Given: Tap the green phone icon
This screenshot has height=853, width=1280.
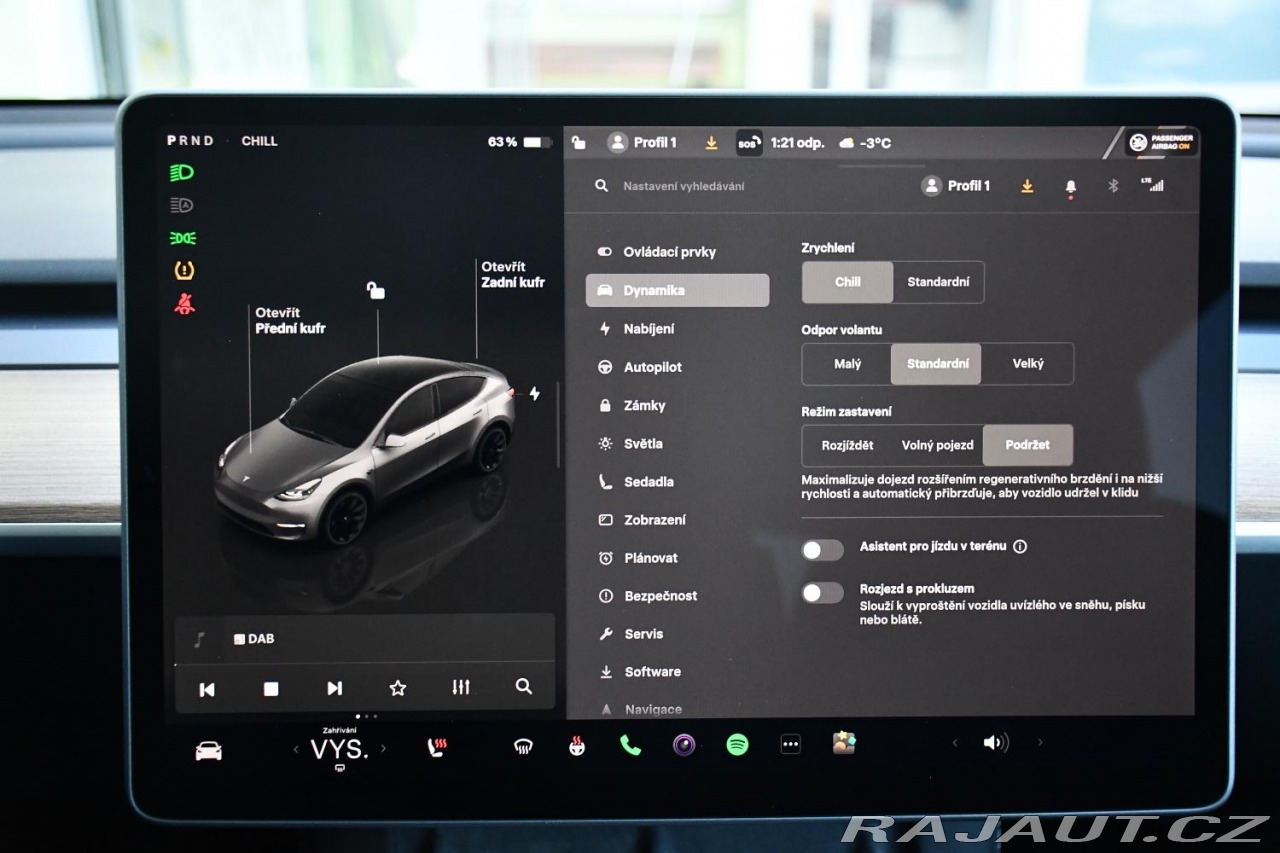Looking at the screenshot, I should (630, 744).
